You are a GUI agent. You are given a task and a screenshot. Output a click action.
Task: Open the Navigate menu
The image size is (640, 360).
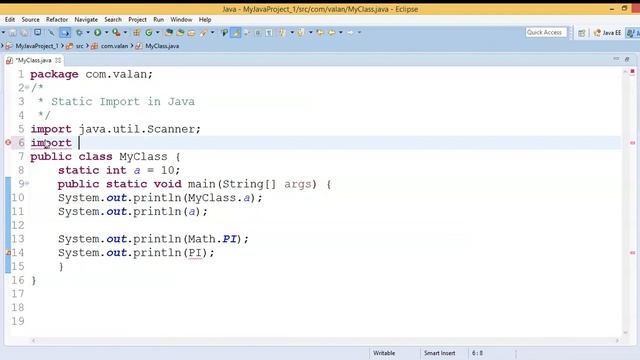coord(86,20)
